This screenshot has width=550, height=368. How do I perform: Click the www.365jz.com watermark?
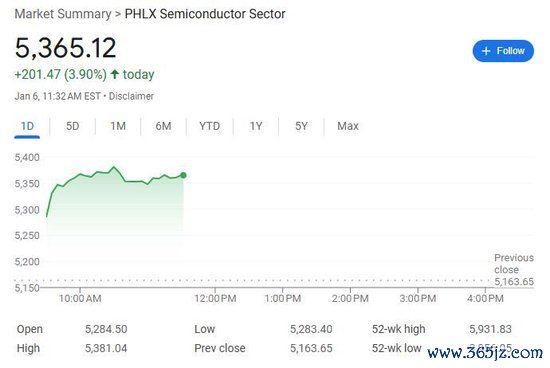pyautogui.click(x=485, y=353)
